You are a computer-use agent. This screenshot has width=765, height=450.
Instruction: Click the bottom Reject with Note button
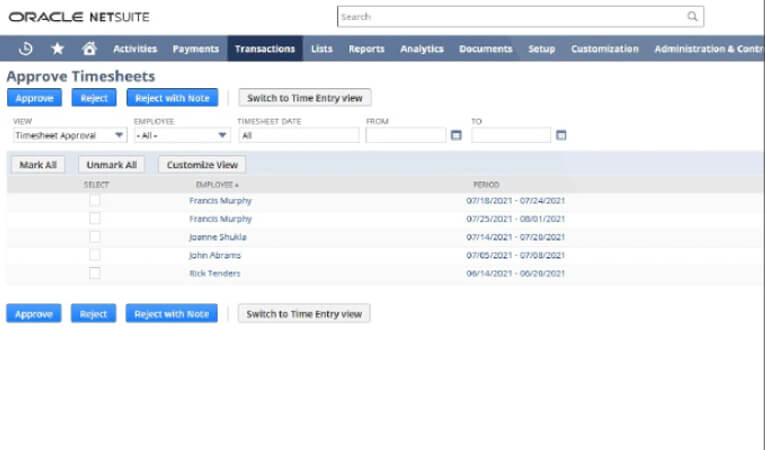click(x=171, y=314)
